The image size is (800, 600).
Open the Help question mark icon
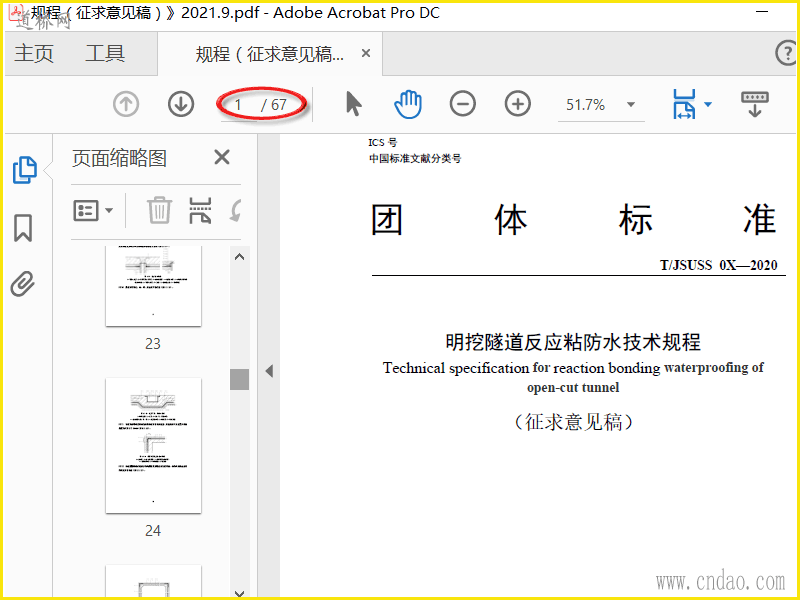point(786,53)
